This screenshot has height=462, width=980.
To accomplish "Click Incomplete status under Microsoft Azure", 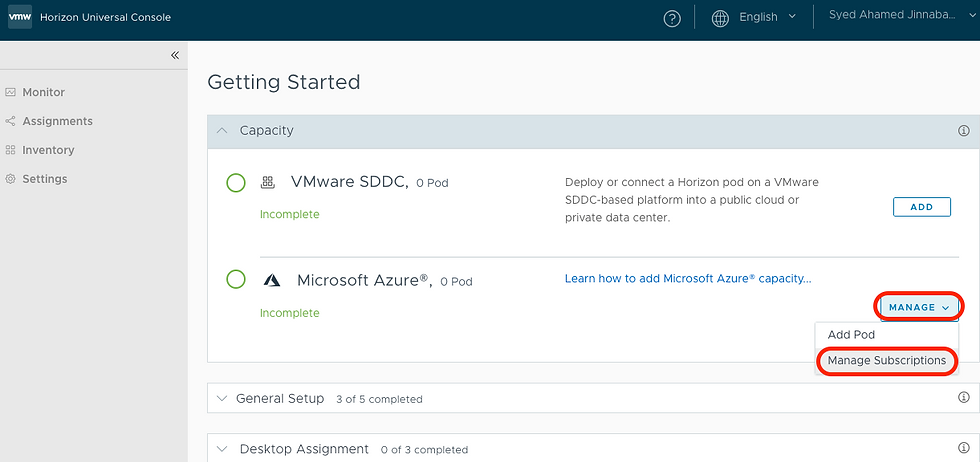I will pos(289,313).
